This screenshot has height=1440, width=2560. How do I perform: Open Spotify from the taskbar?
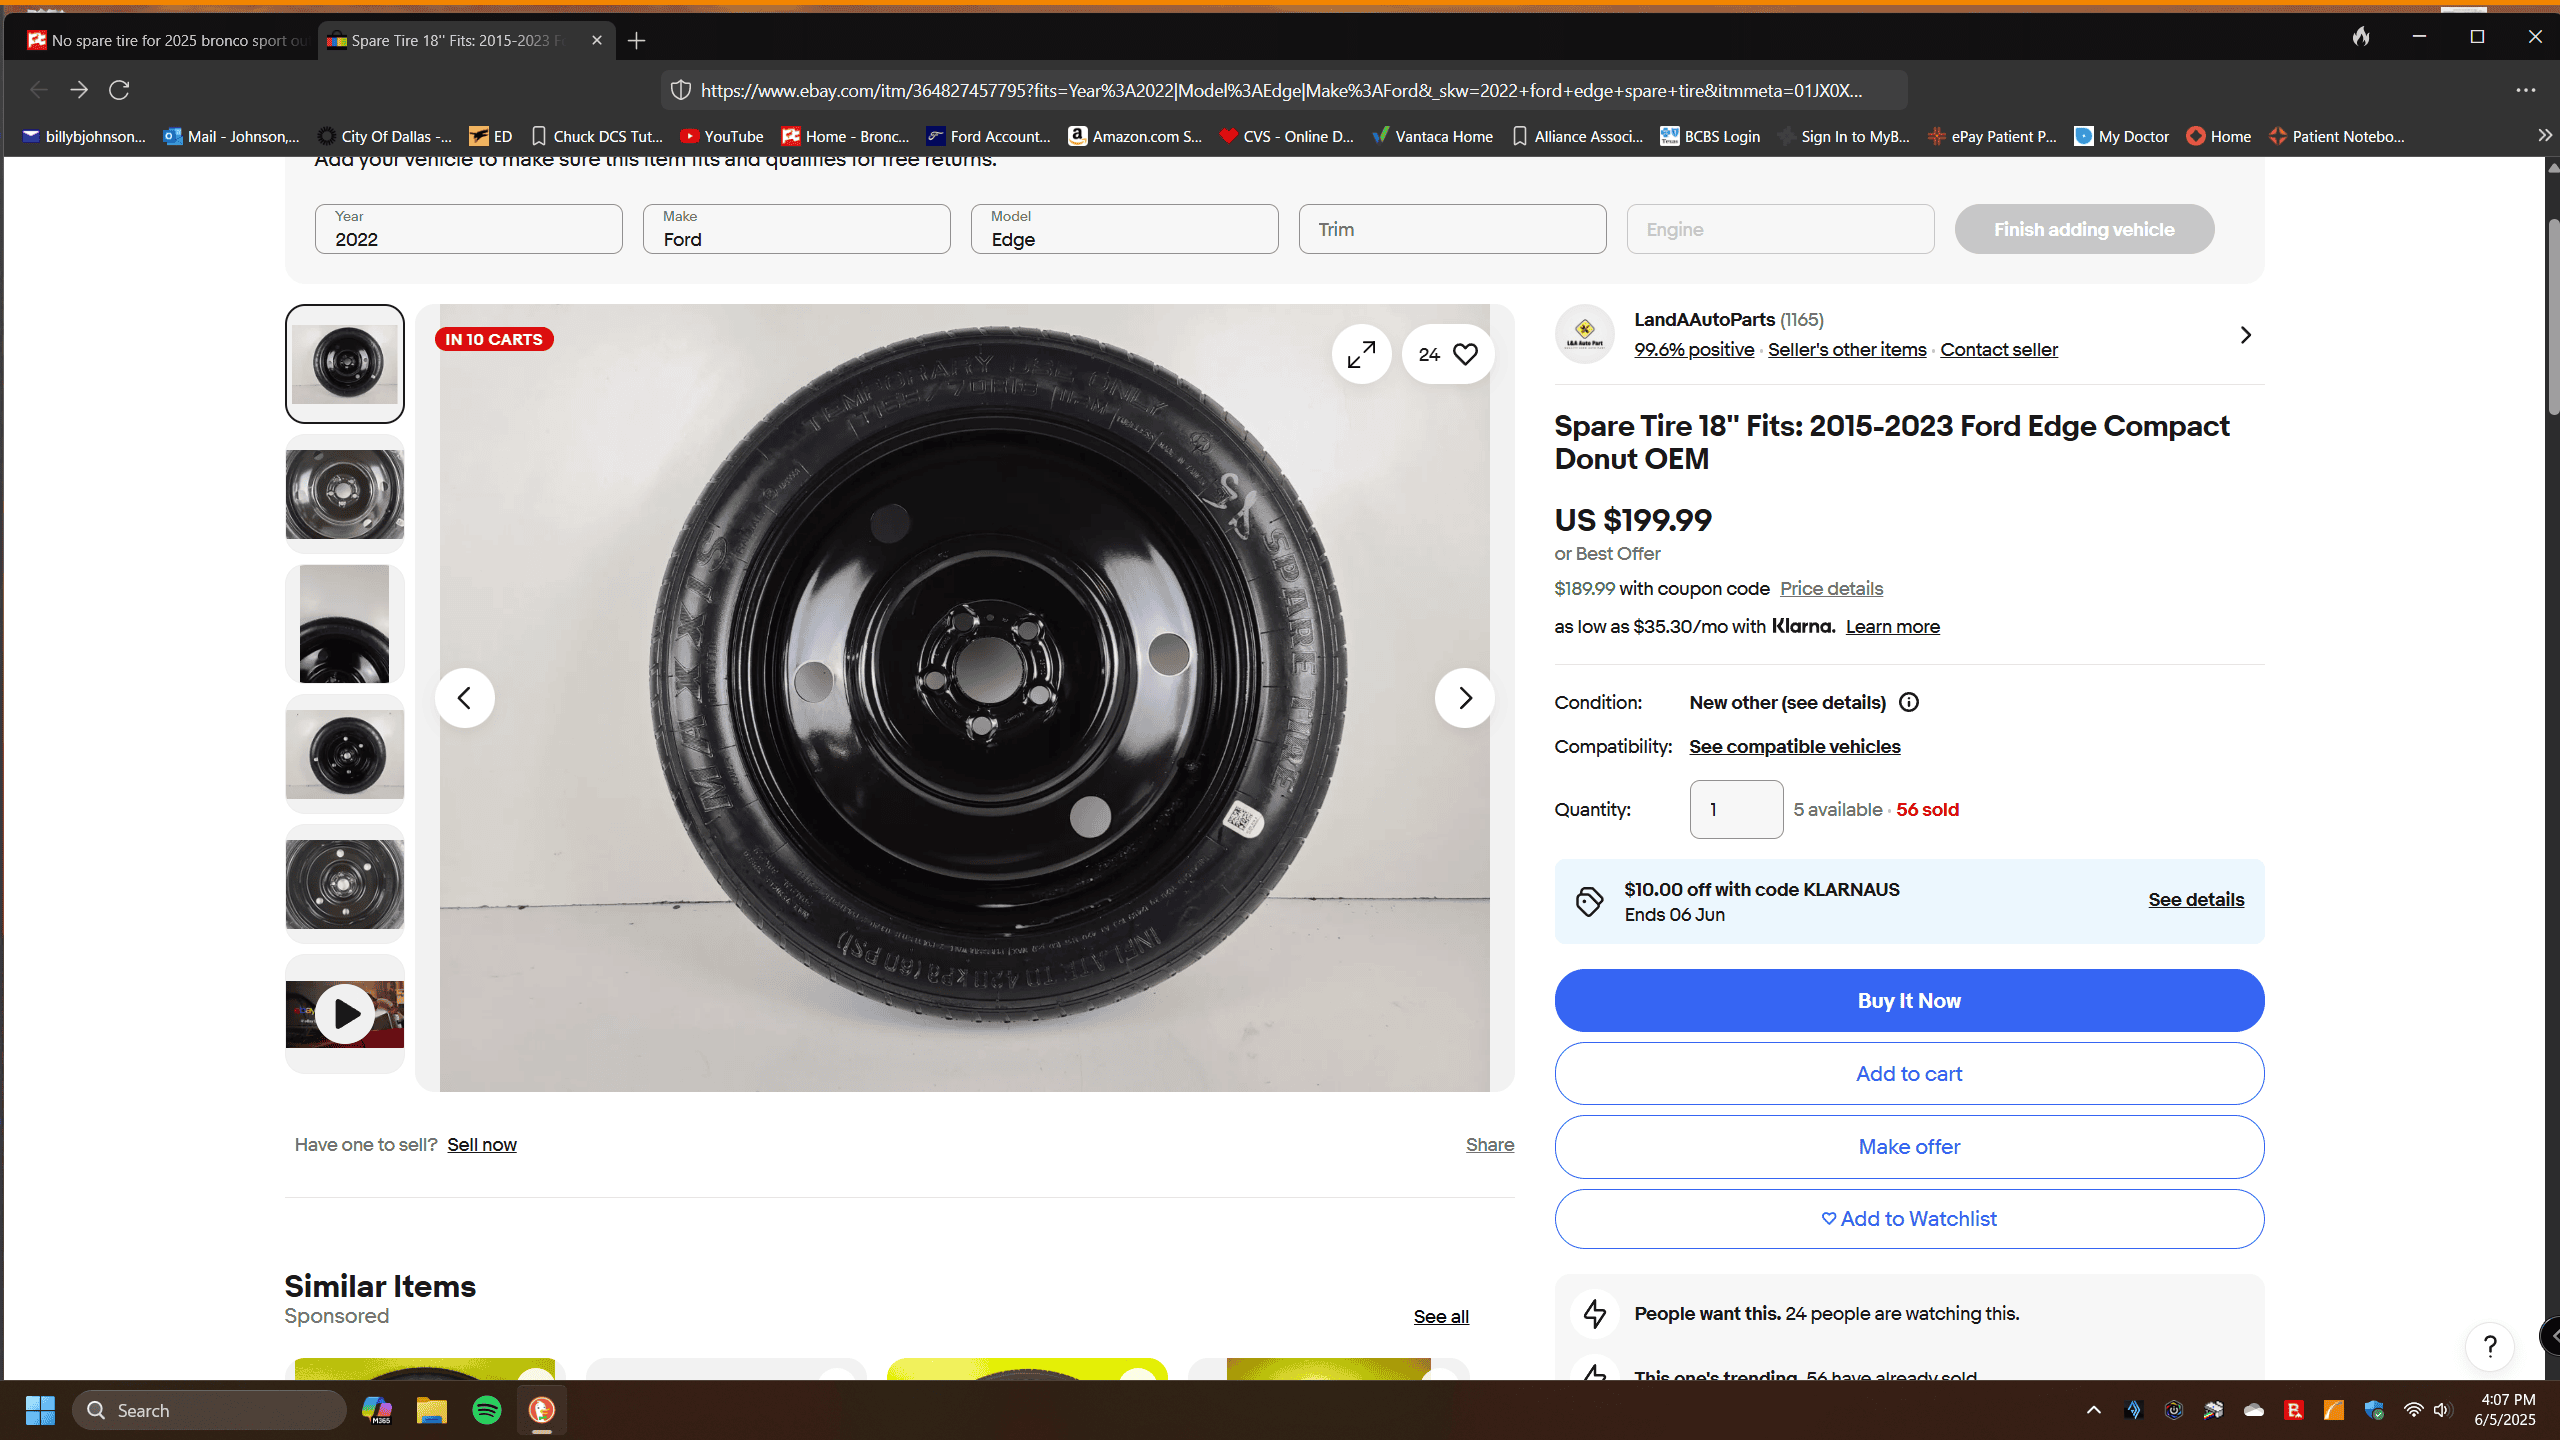(487, 1410)
